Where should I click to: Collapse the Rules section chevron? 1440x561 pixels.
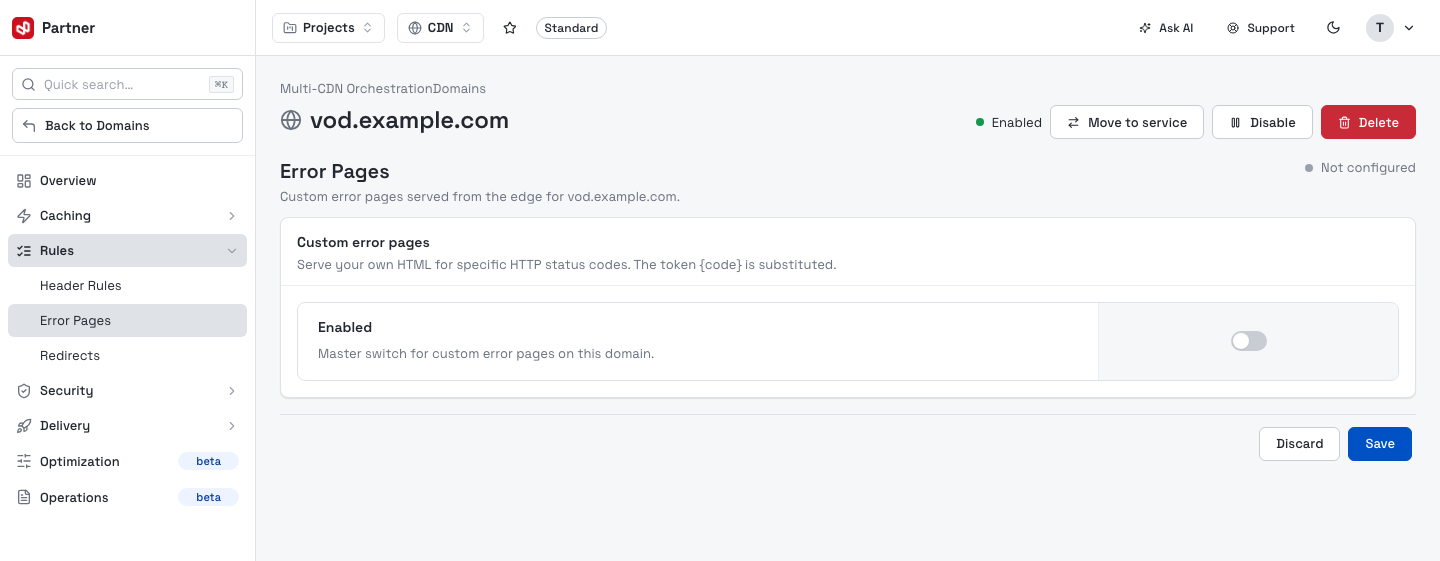click(232, 251)
